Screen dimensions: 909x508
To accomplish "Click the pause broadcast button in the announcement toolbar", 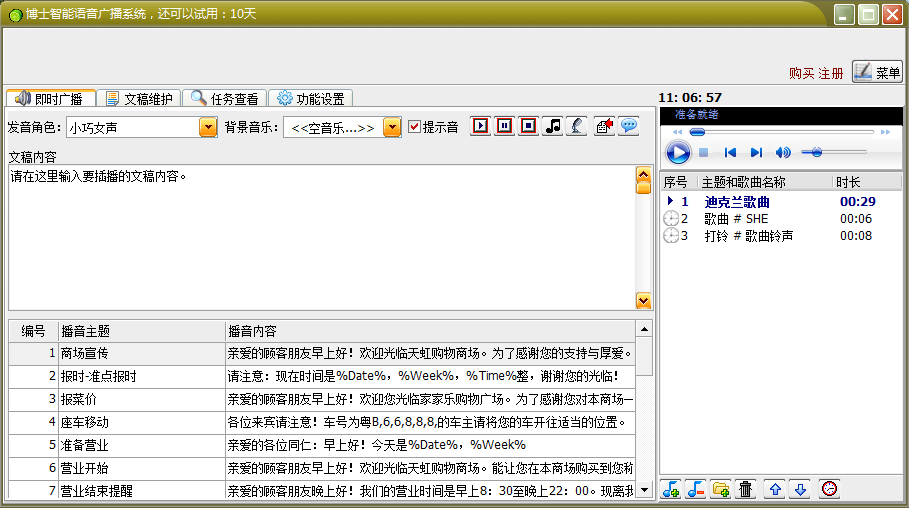I will pyautogui.click(x=505, y=126).
